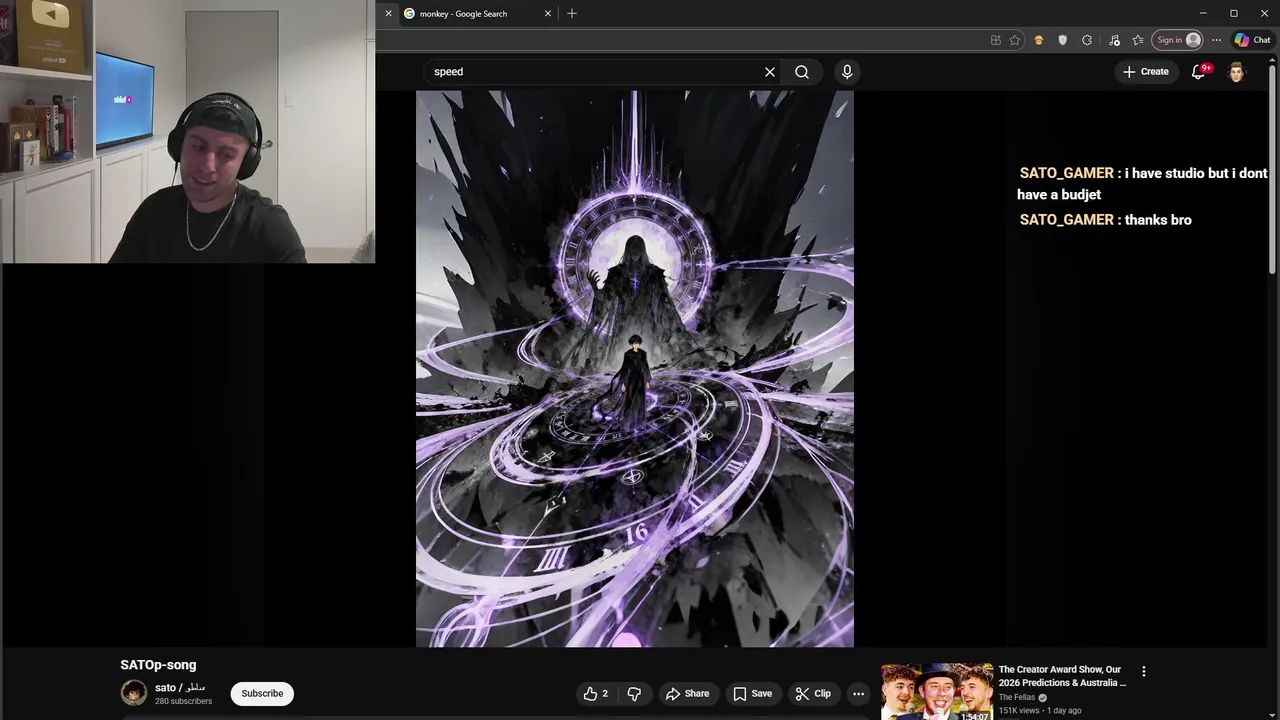Screen dimensions: 1280x720
Task: Open the shield extension icon
Action: point(1063,40)
